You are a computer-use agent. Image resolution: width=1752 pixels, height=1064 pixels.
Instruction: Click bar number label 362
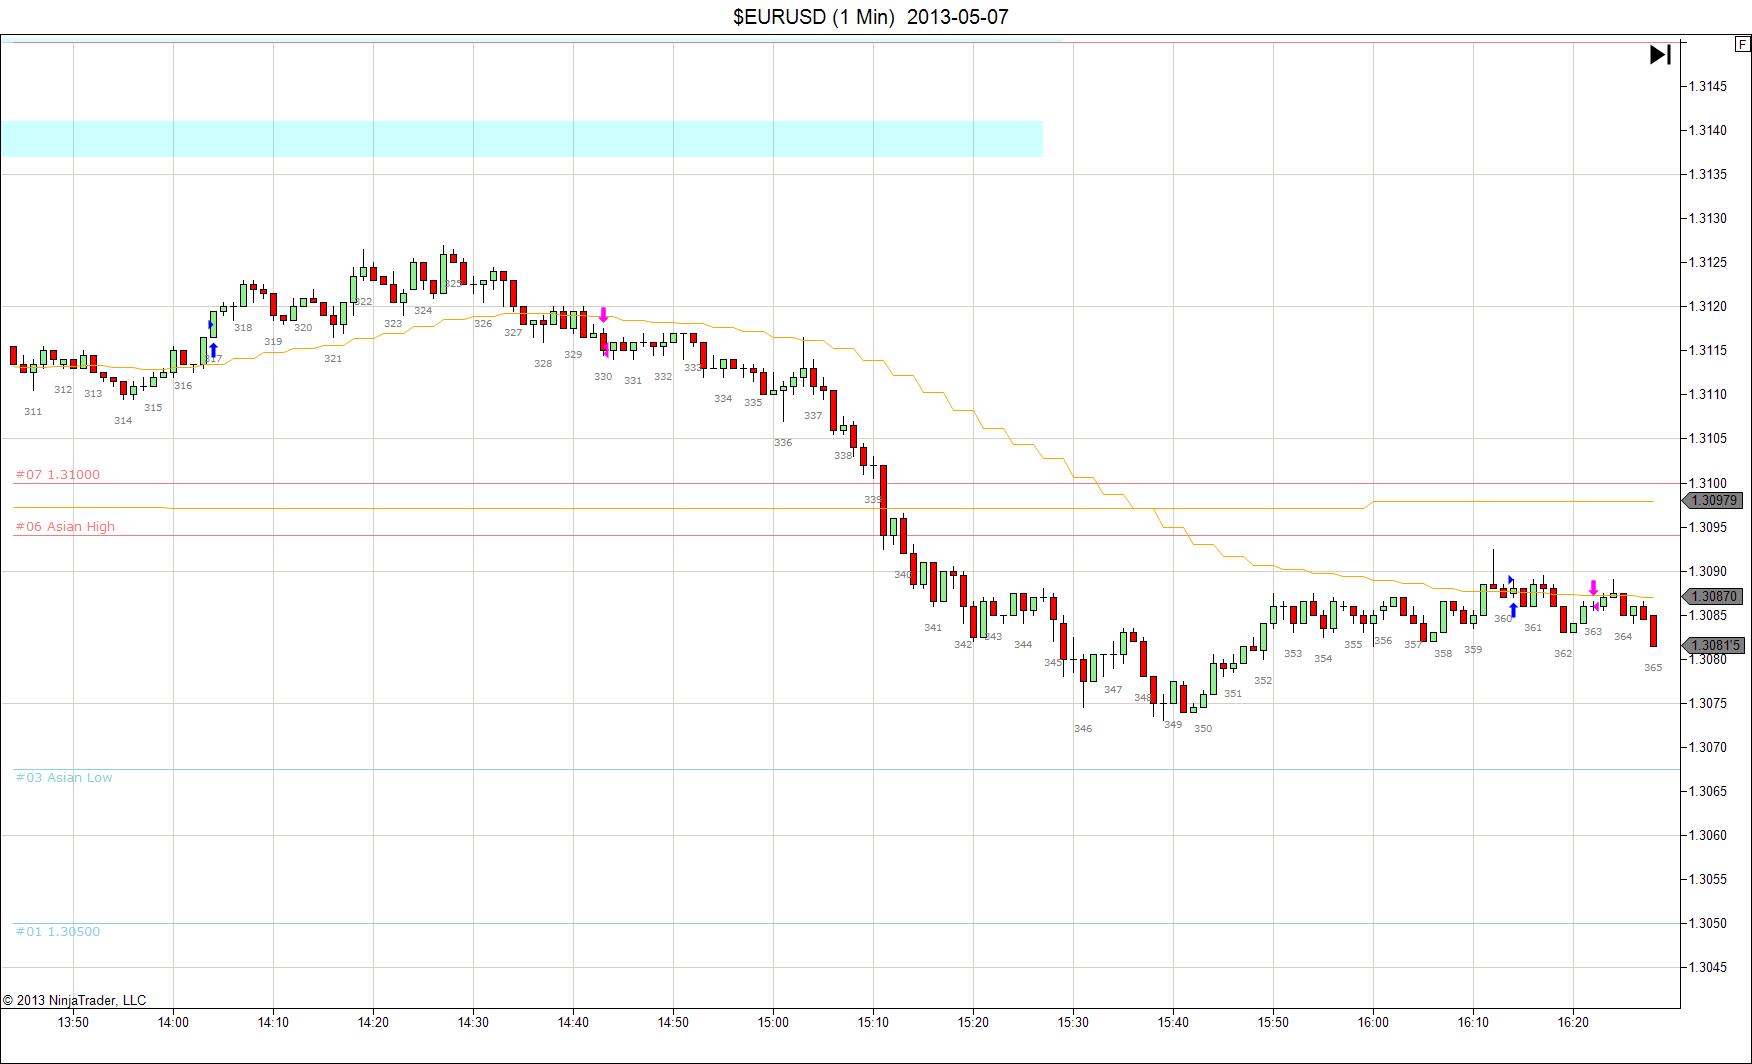pos(1563,654)
